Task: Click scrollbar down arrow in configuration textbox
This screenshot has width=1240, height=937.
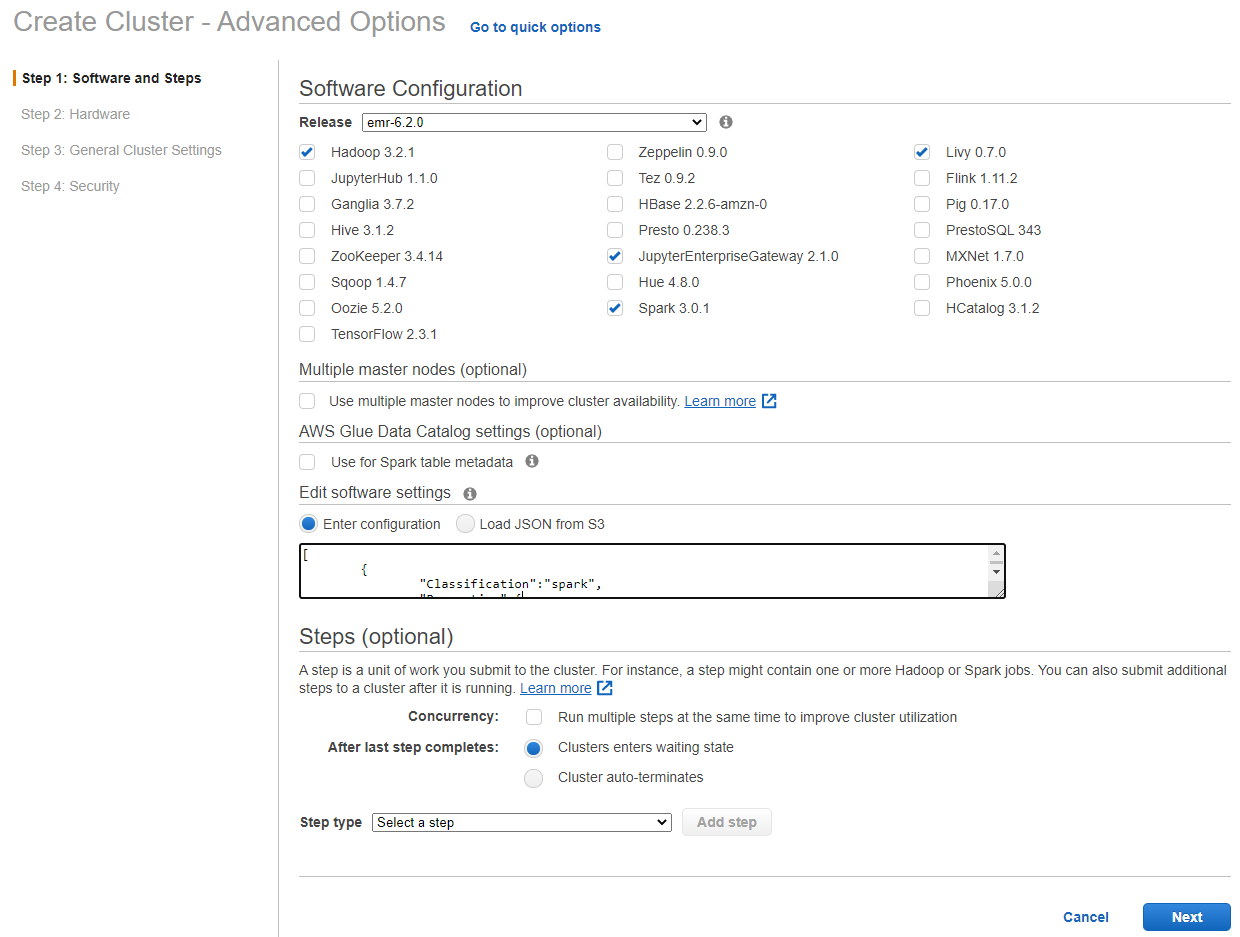Action: click(x=996, y=572)
